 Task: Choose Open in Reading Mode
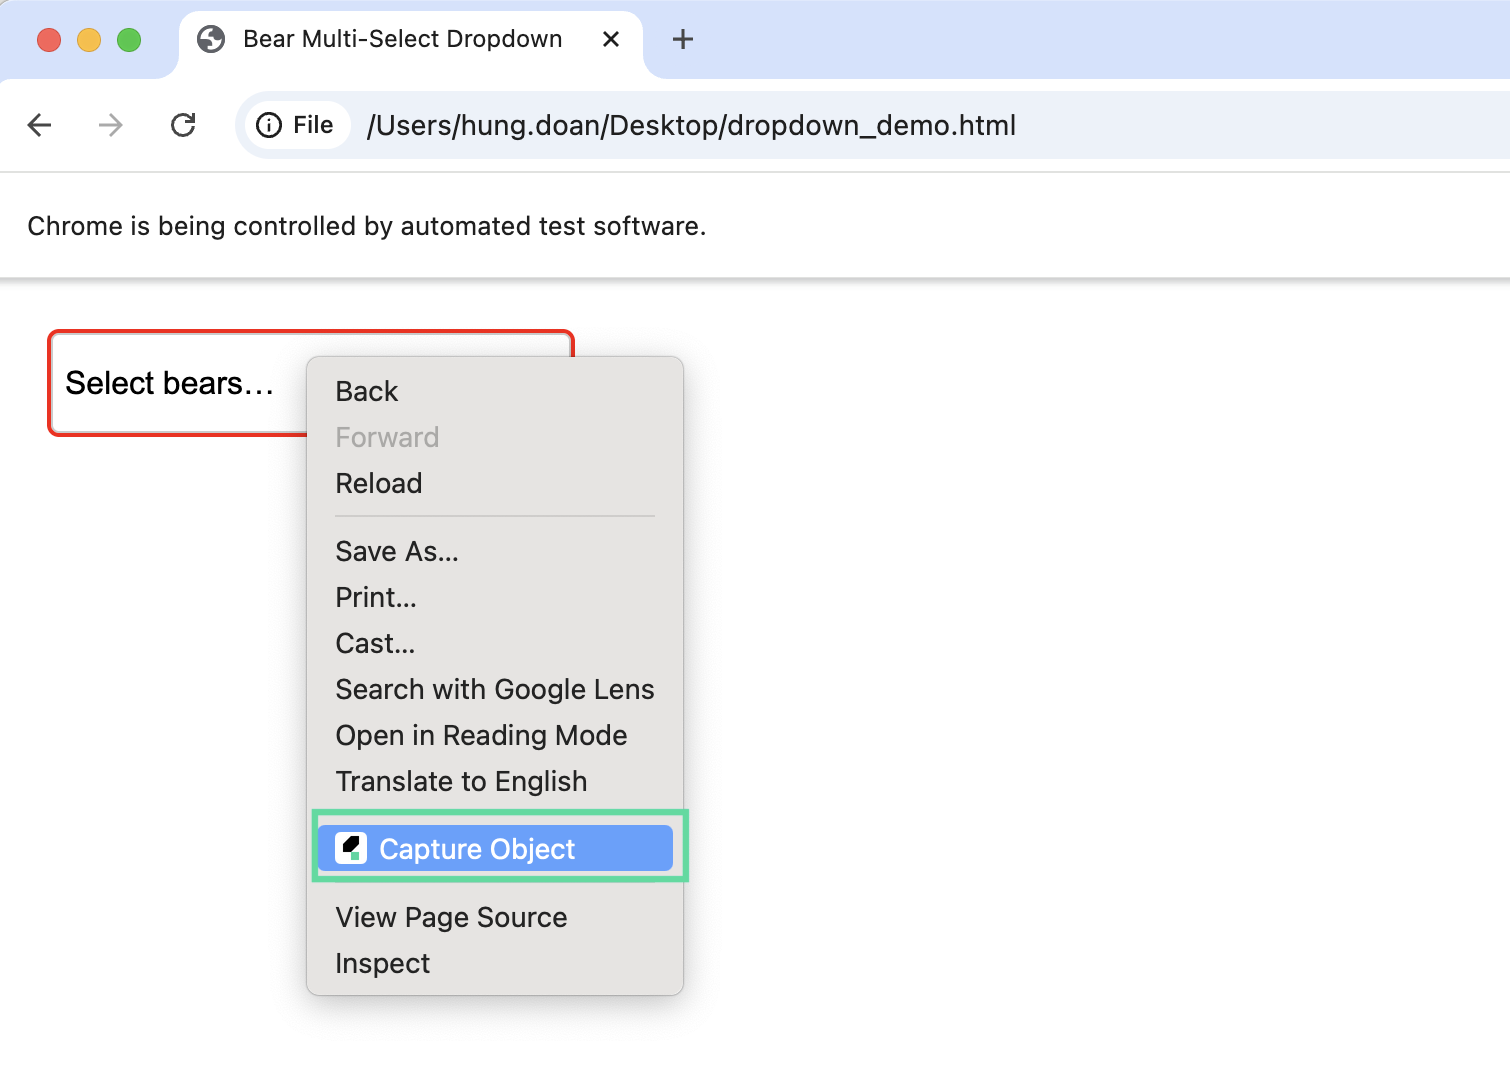(481, 735)
